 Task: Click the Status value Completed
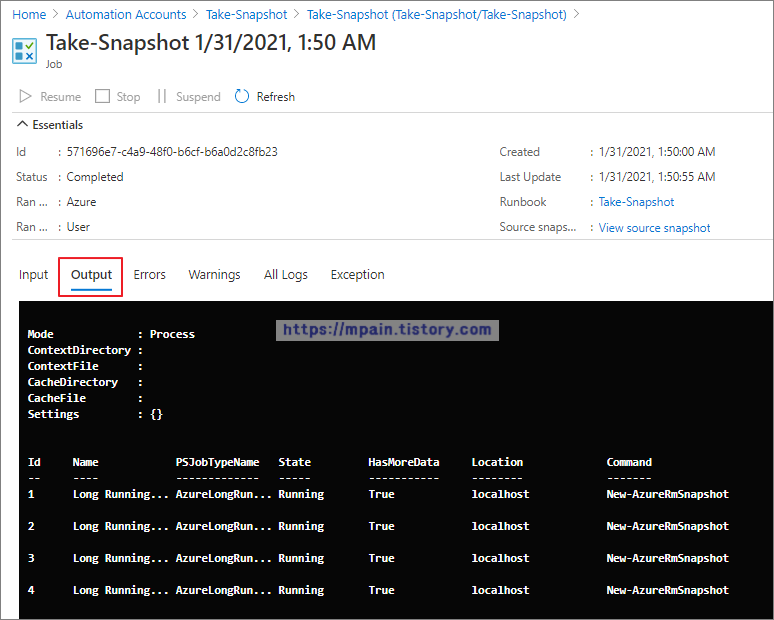(x=95, y=177)
